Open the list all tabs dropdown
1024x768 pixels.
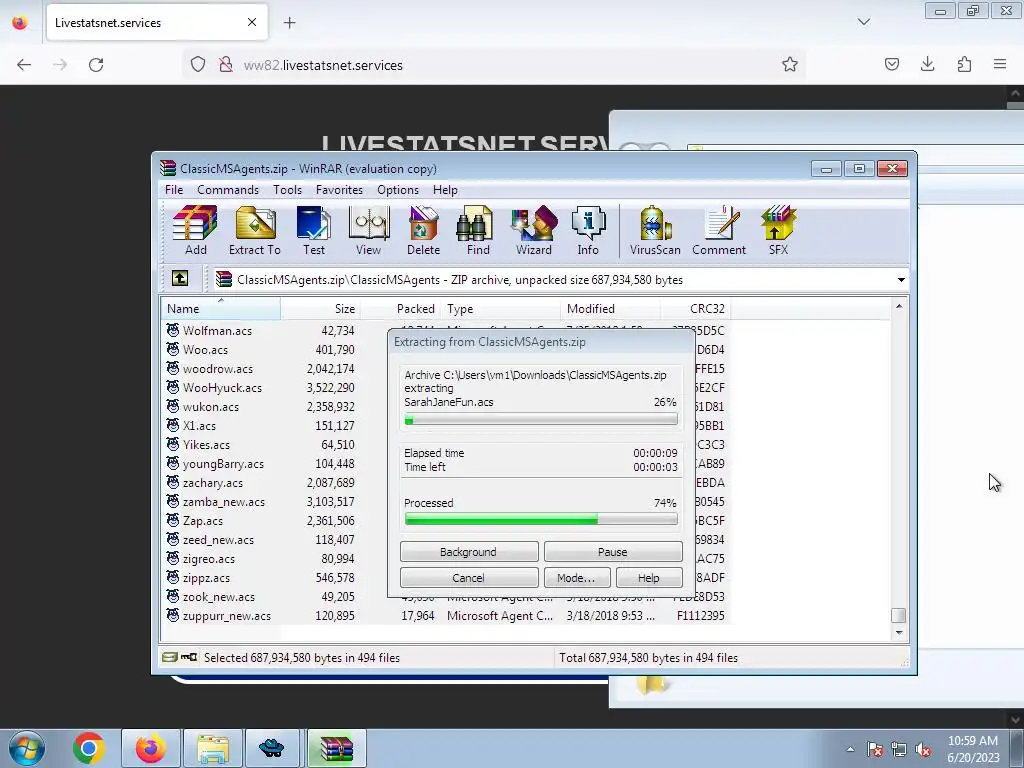pos(864,22)
